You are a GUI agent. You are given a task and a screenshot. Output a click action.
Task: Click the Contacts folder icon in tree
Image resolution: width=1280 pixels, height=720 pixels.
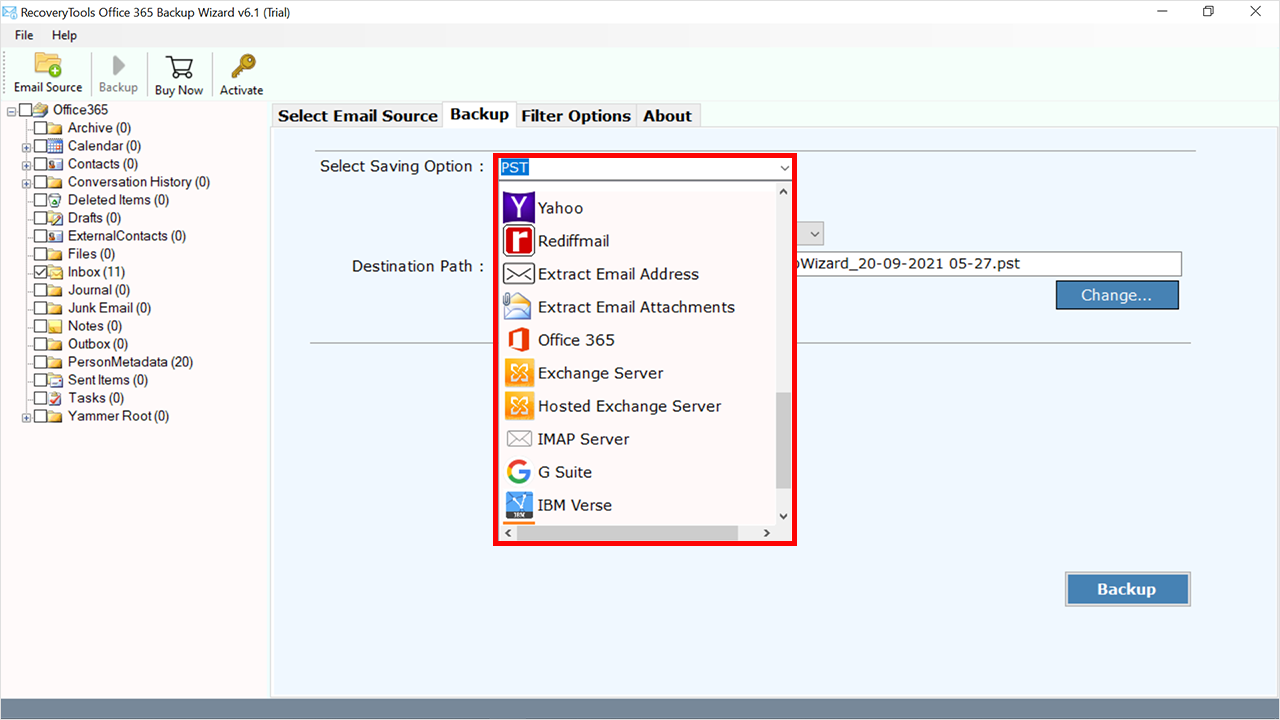[57, 164]
